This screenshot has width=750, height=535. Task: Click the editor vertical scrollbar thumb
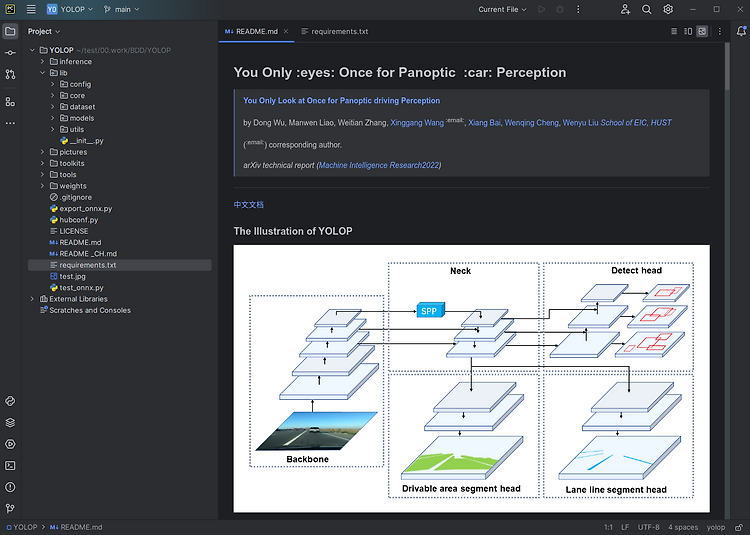[x=728, y=66]
